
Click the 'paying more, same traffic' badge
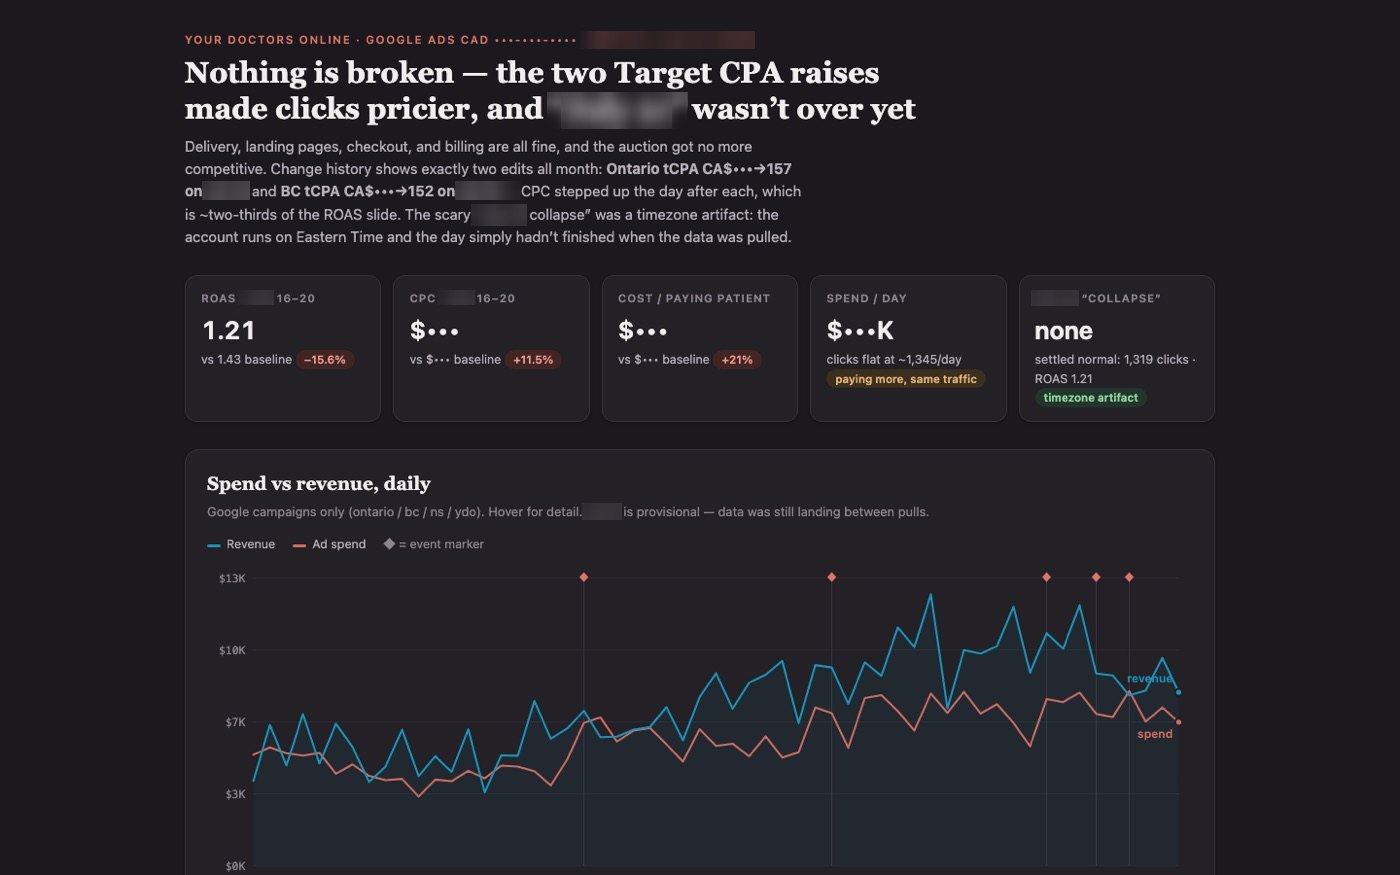(x=906, y=379)
